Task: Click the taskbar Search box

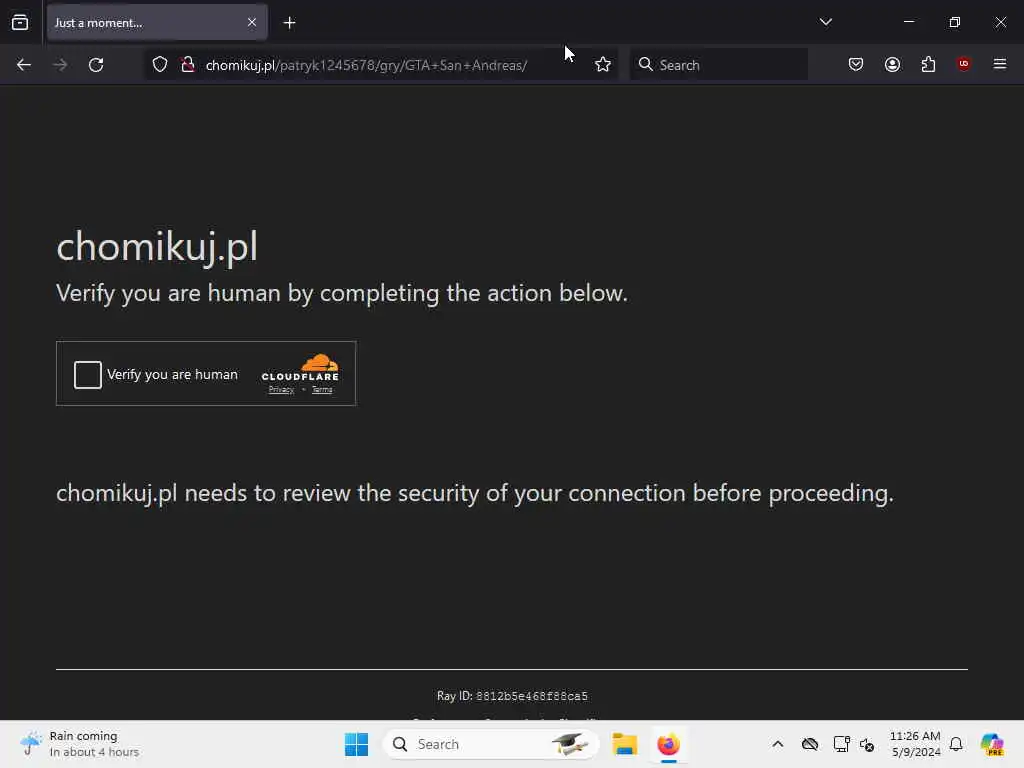Action: pos(491,744)
